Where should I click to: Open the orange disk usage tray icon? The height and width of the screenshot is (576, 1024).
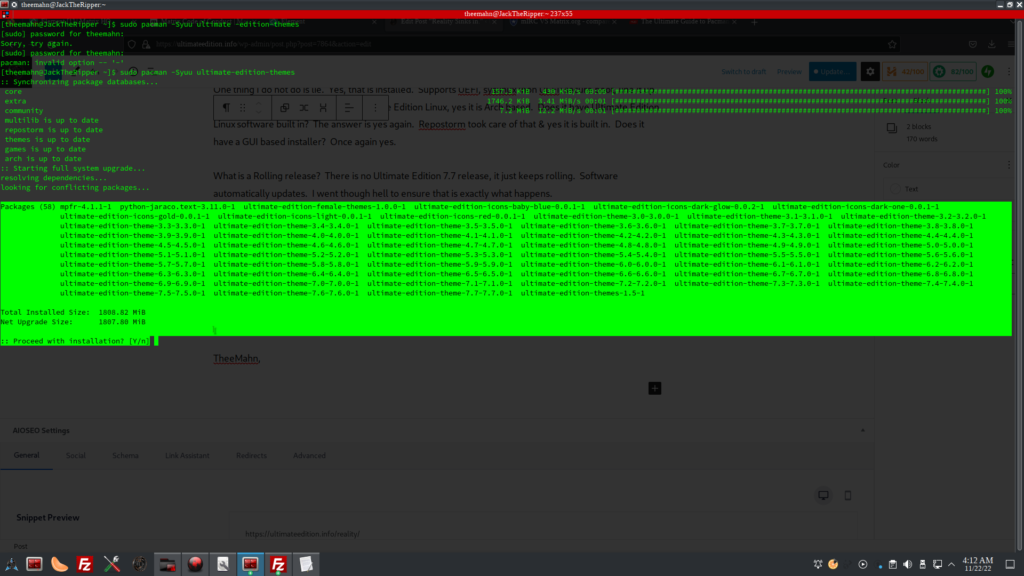pyautogui.click(x=833, y=564)
